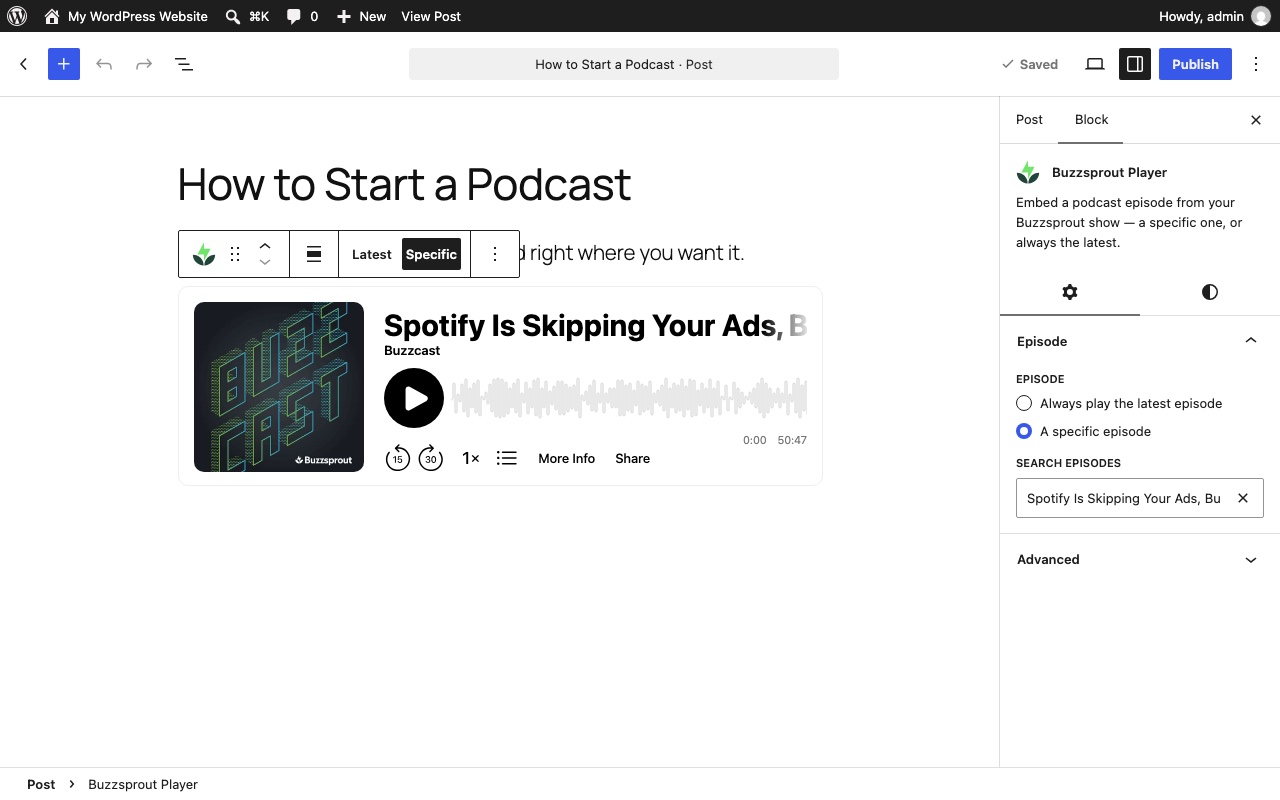Viewport: 1280px width, 800px height.
Task: Open the WordPress logo menu
Action: (x=17, y=16)
